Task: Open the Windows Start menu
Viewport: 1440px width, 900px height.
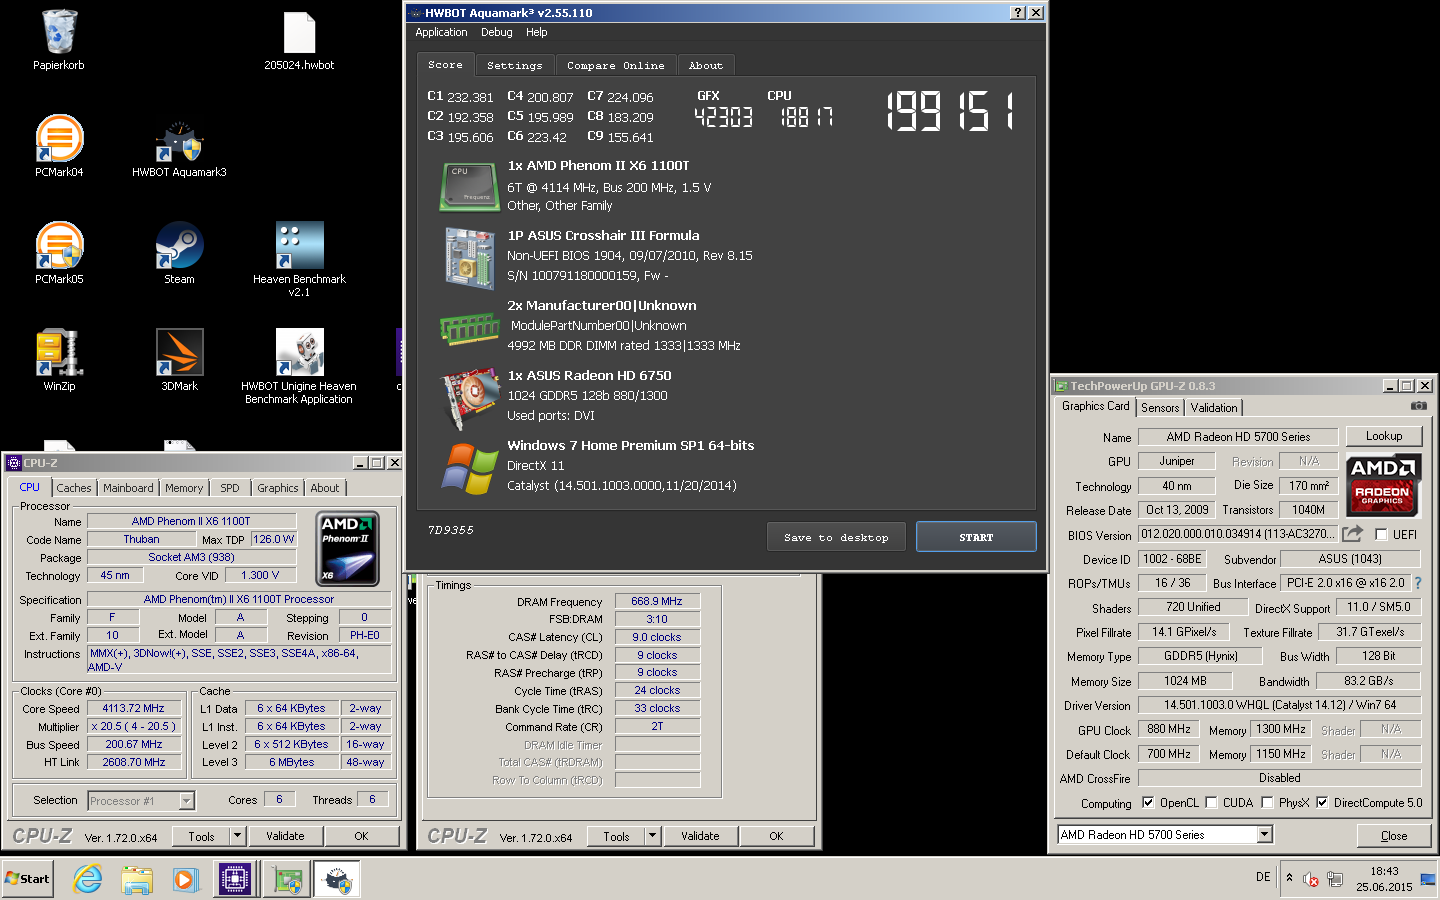Action: [x=27, y=879]
